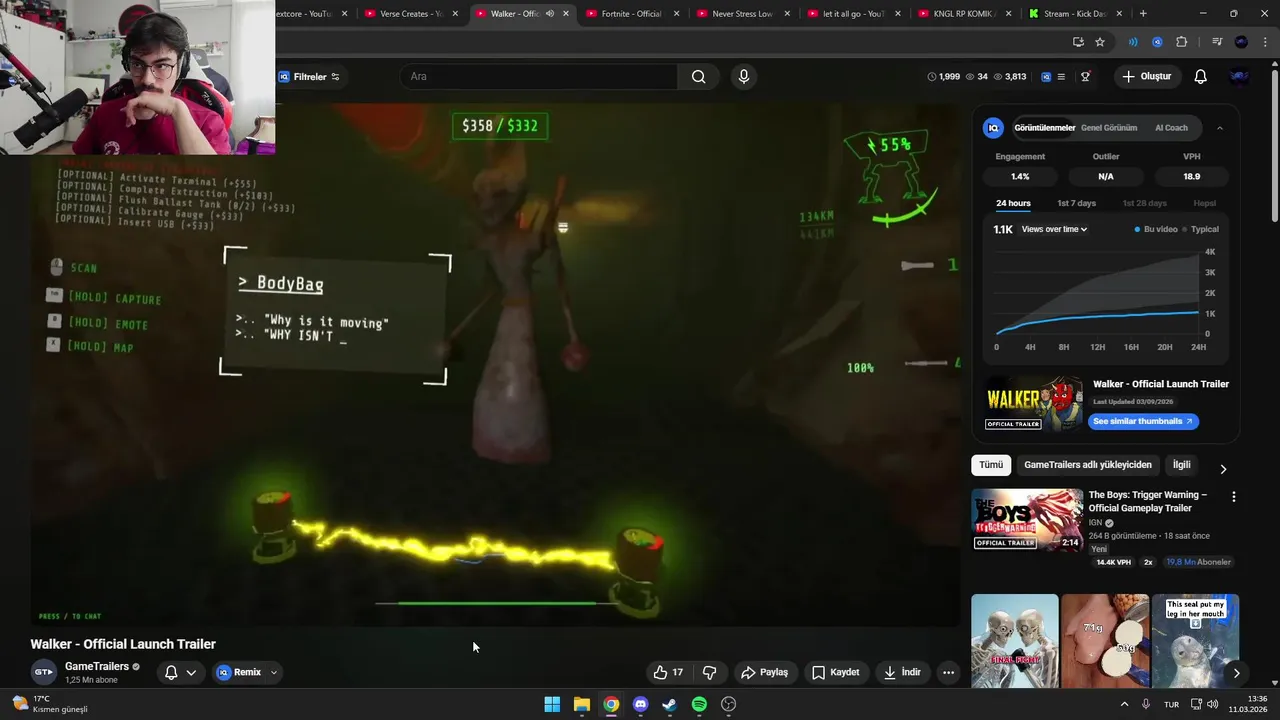Select the 1st 7 days range
This screenshot has width=1280, height=720.
coord(1076,203)
